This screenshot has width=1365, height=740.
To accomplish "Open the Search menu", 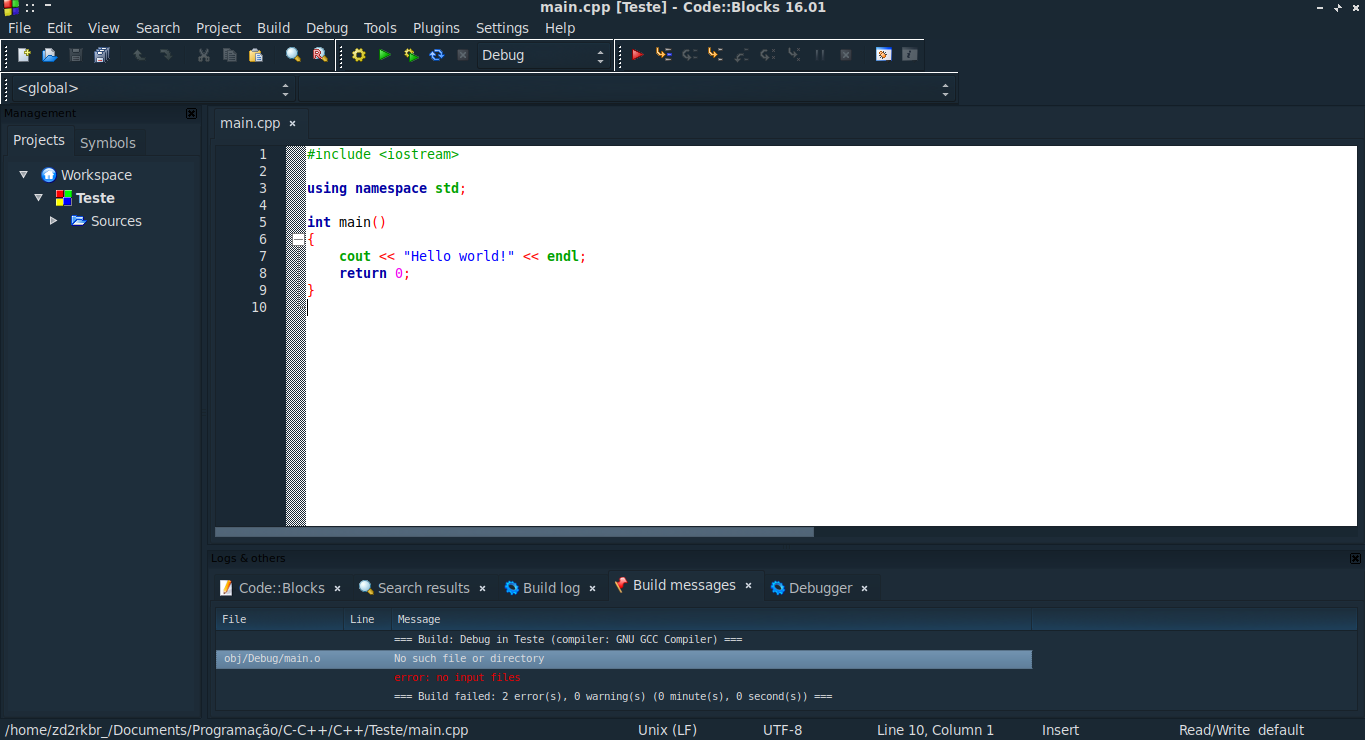I will 158,28.
